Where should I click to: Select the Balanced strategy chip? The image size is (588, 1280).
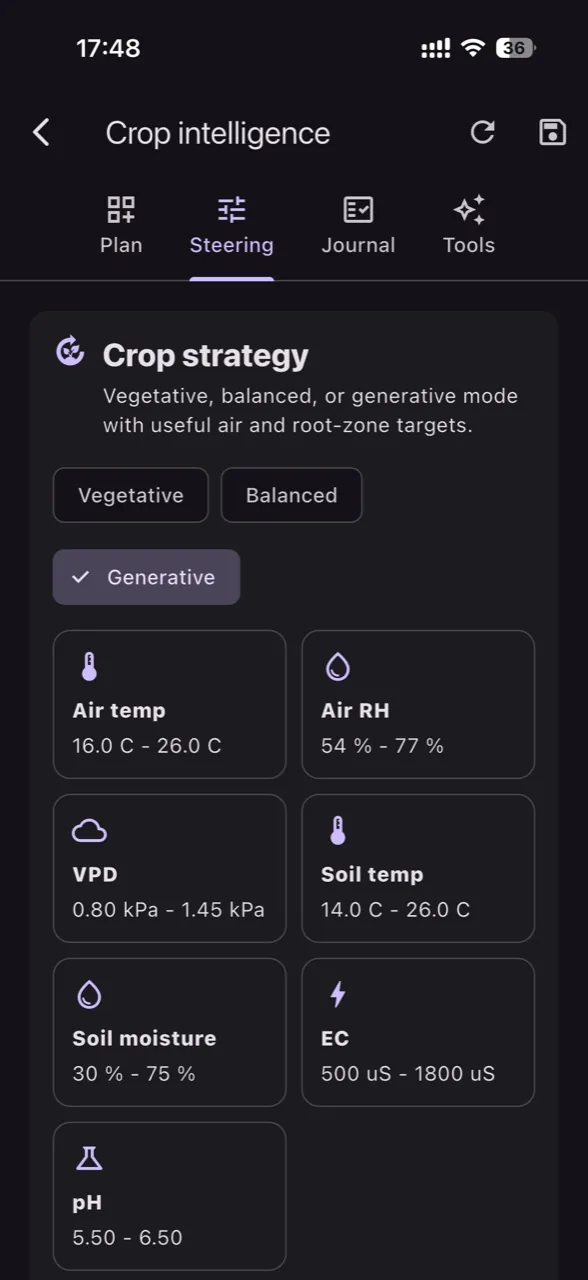tap(291, 495)
